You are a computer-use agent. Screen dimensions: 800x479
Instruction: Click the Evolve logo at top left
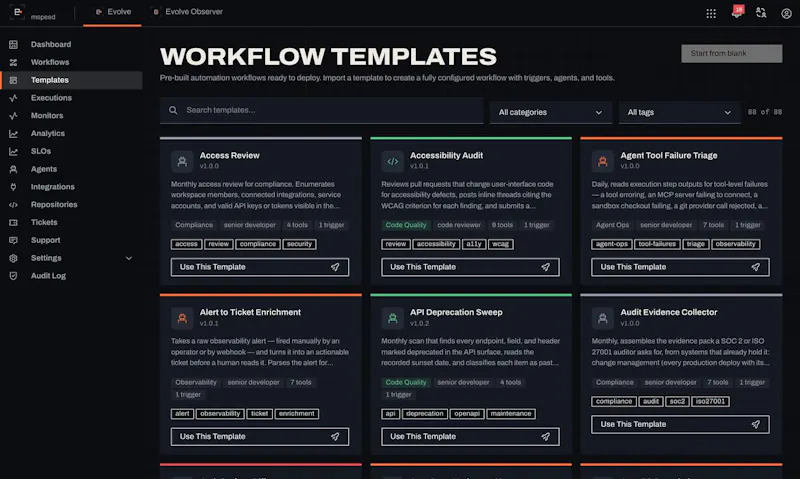(17, 12)
